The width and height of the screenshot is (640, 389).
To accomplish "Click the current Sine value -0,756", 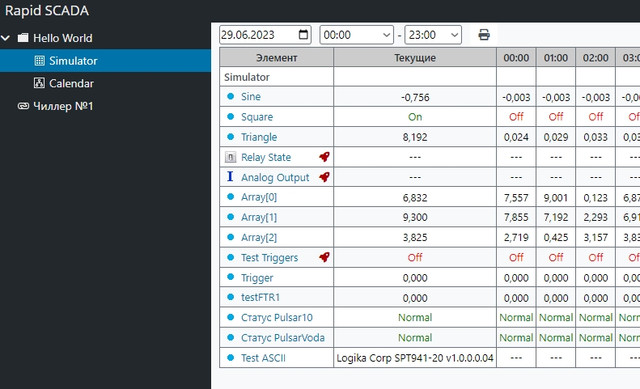I will click(415, 97).
